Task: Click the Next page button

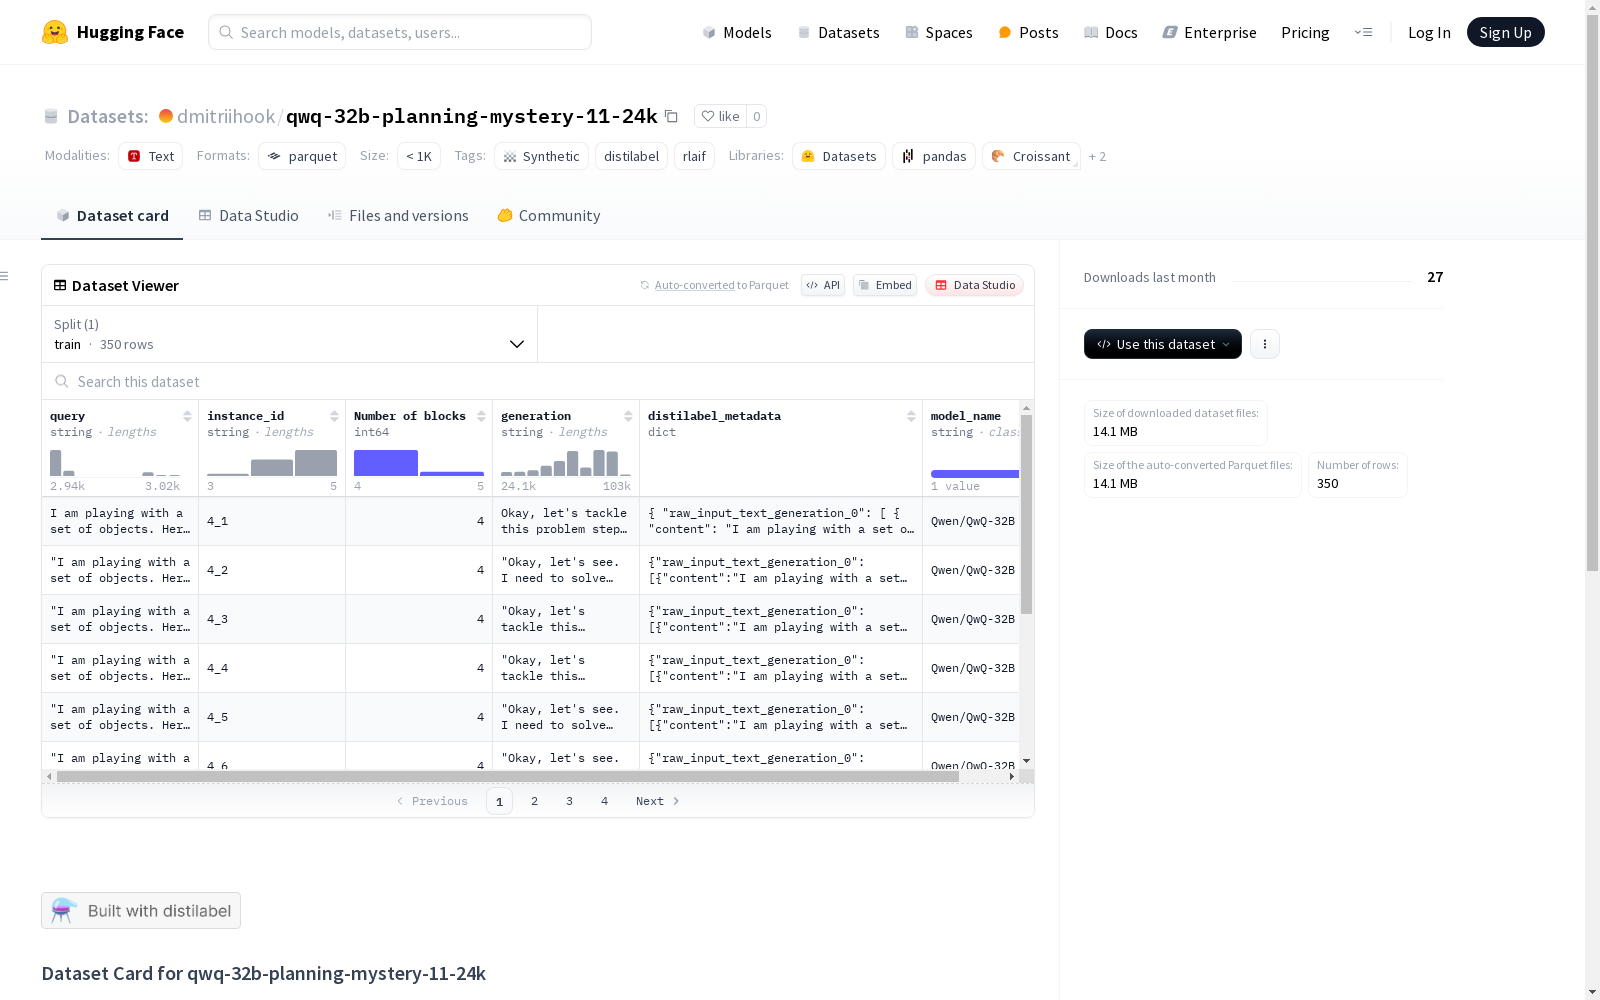Action: click(658, 801)
